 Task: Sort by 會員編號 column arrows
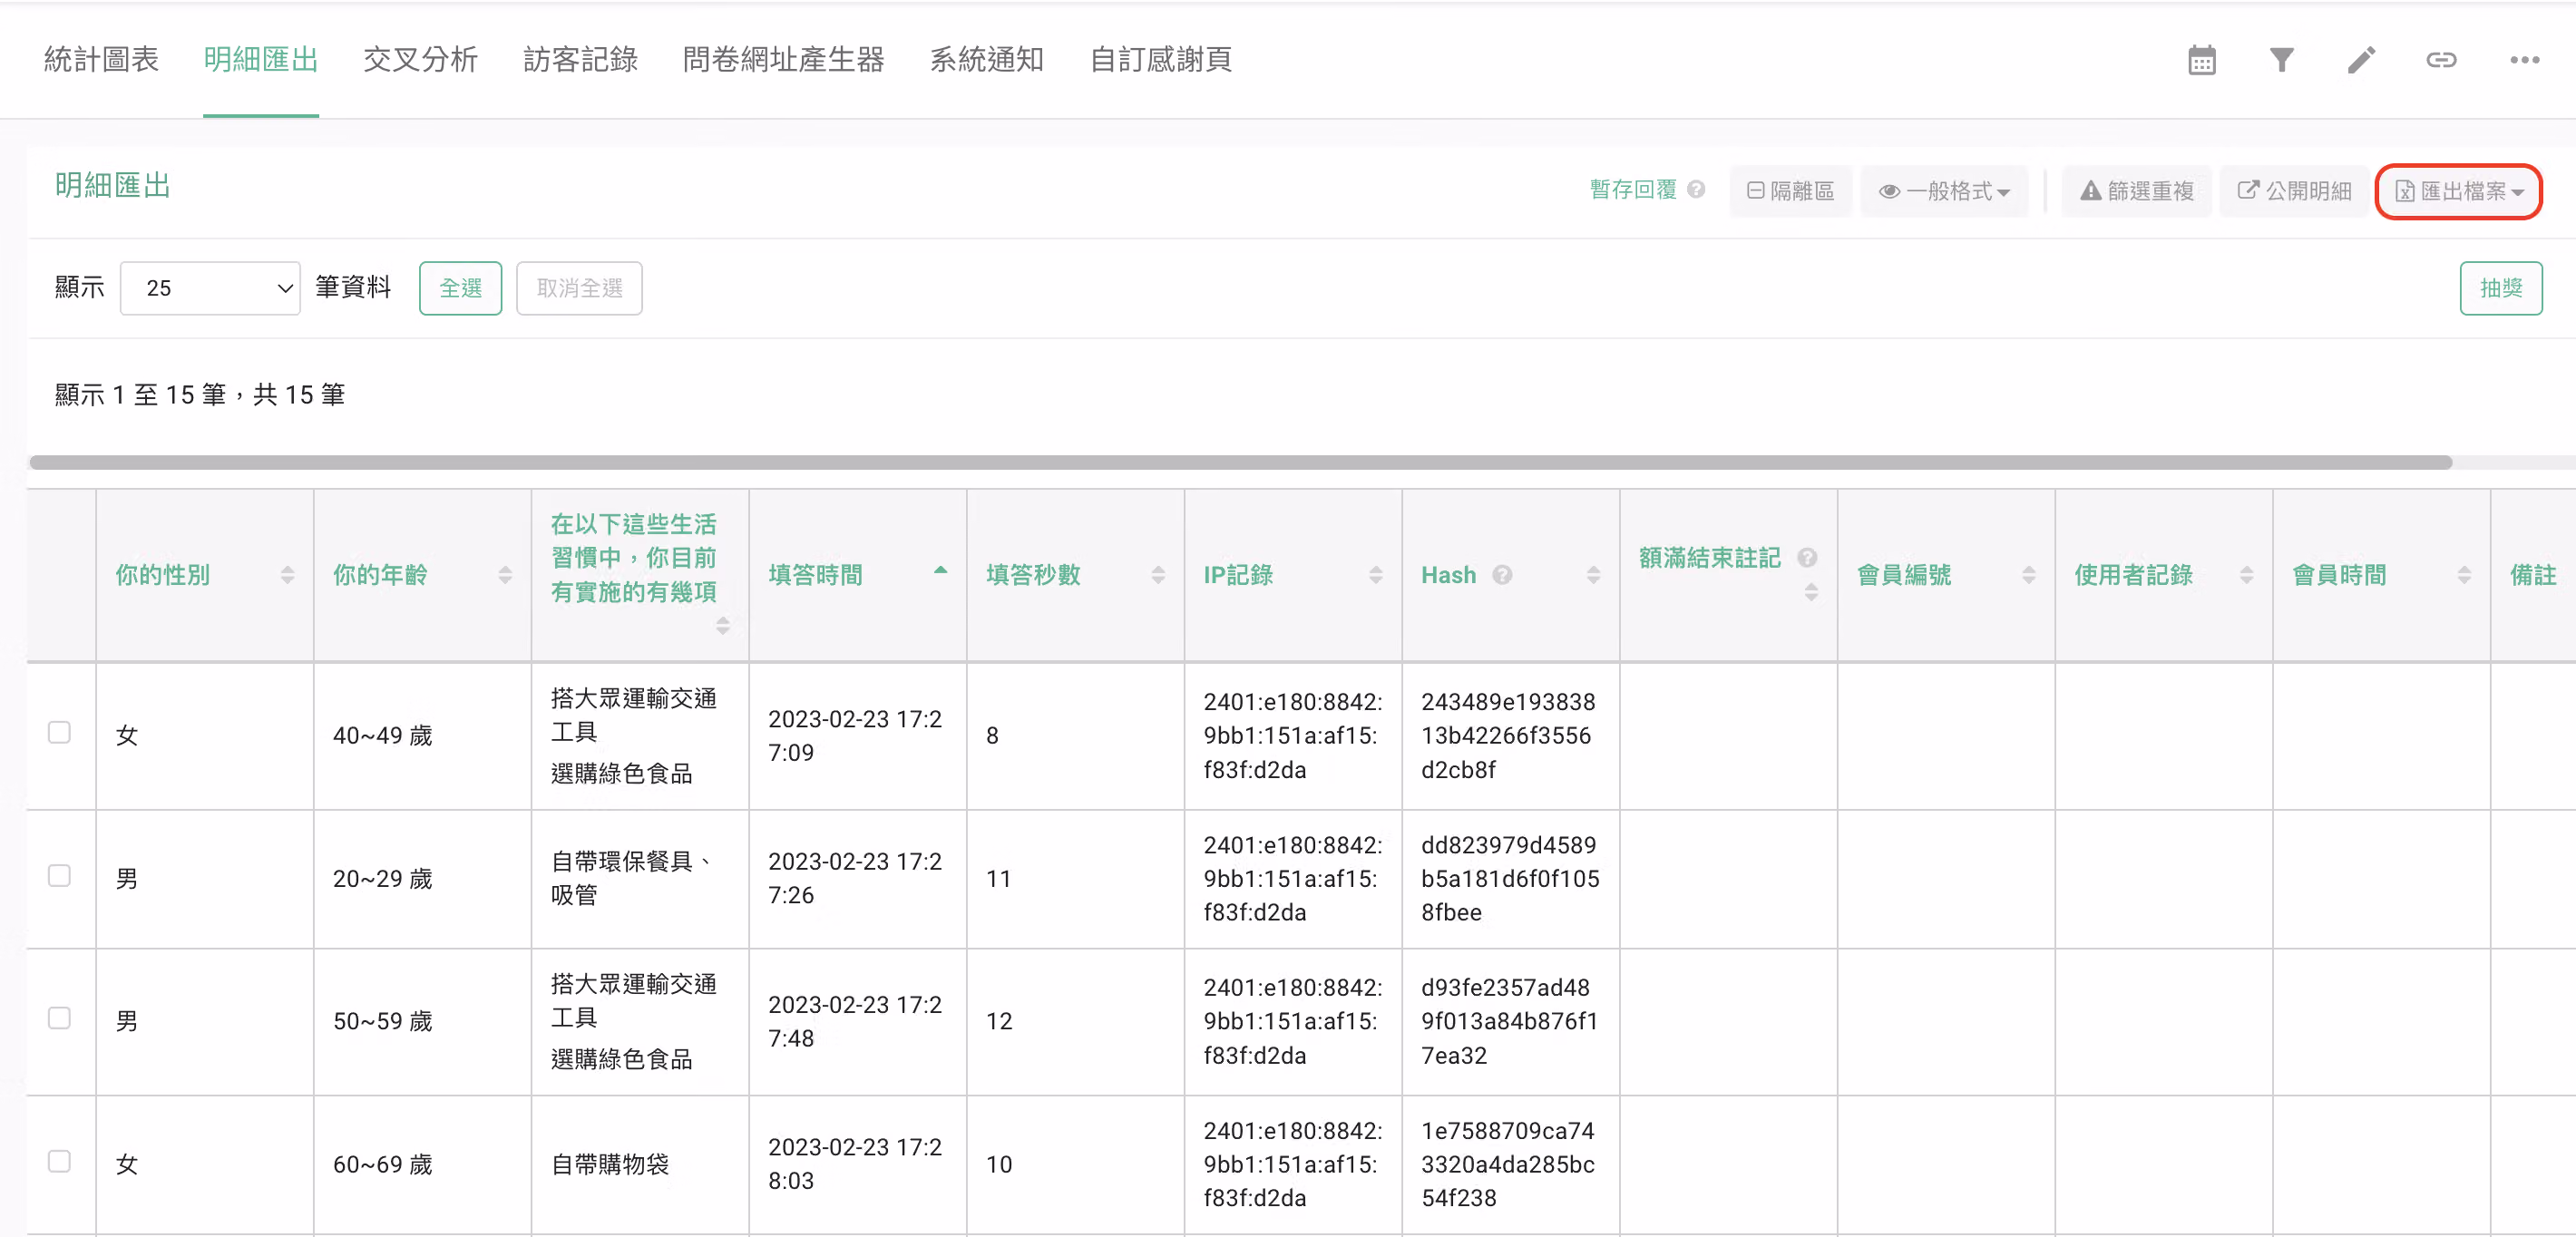tap(2029, 575)
